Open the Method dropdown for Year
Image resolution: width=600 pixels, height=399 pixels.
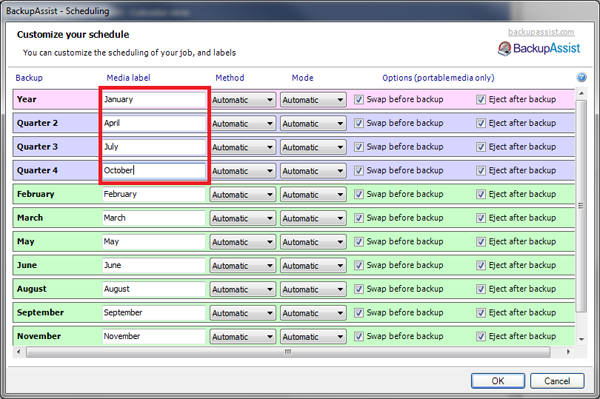coord(243,100)
